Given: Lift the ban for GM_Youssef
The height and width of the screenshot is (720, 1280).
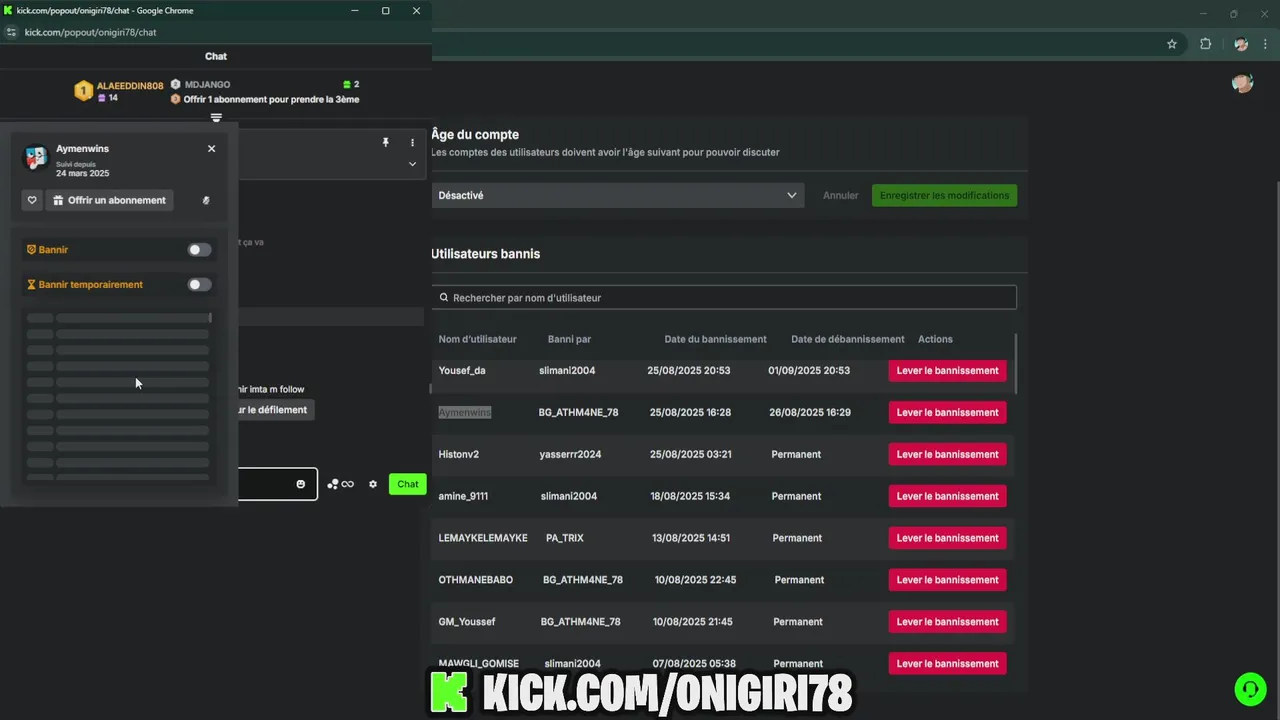Looking at the screenshot, I should coord(947,621).
